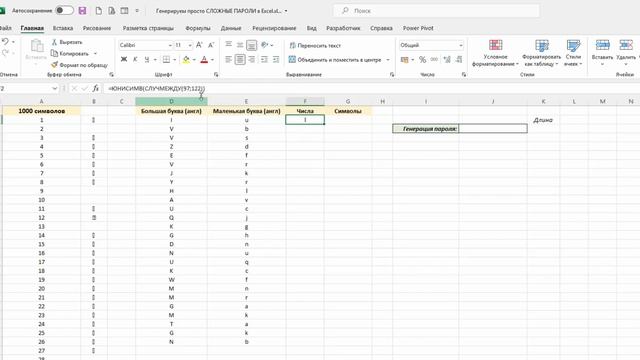Screen dimensions: 640x360
Task: Toggle Align Left
Action: [229, 60]
